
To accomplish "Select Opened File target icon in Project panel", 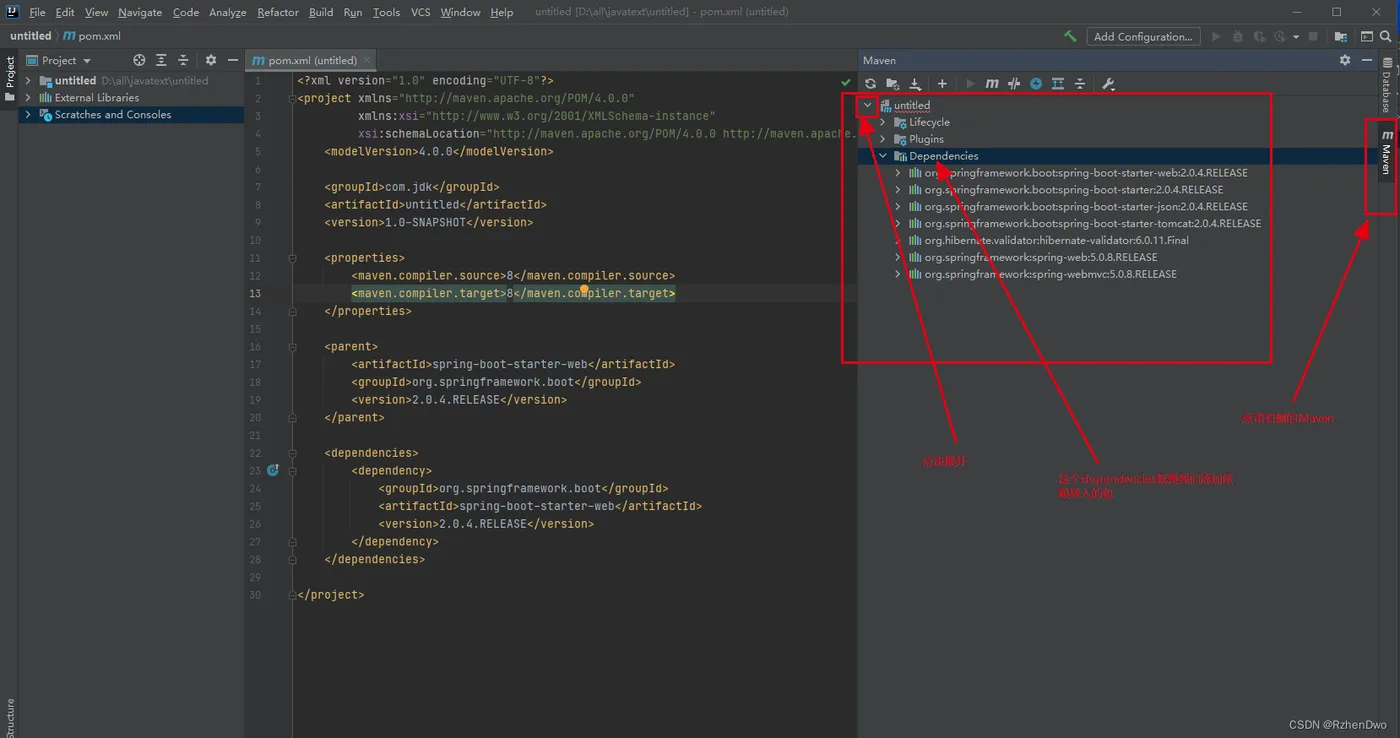I will (x=139, y=60).
